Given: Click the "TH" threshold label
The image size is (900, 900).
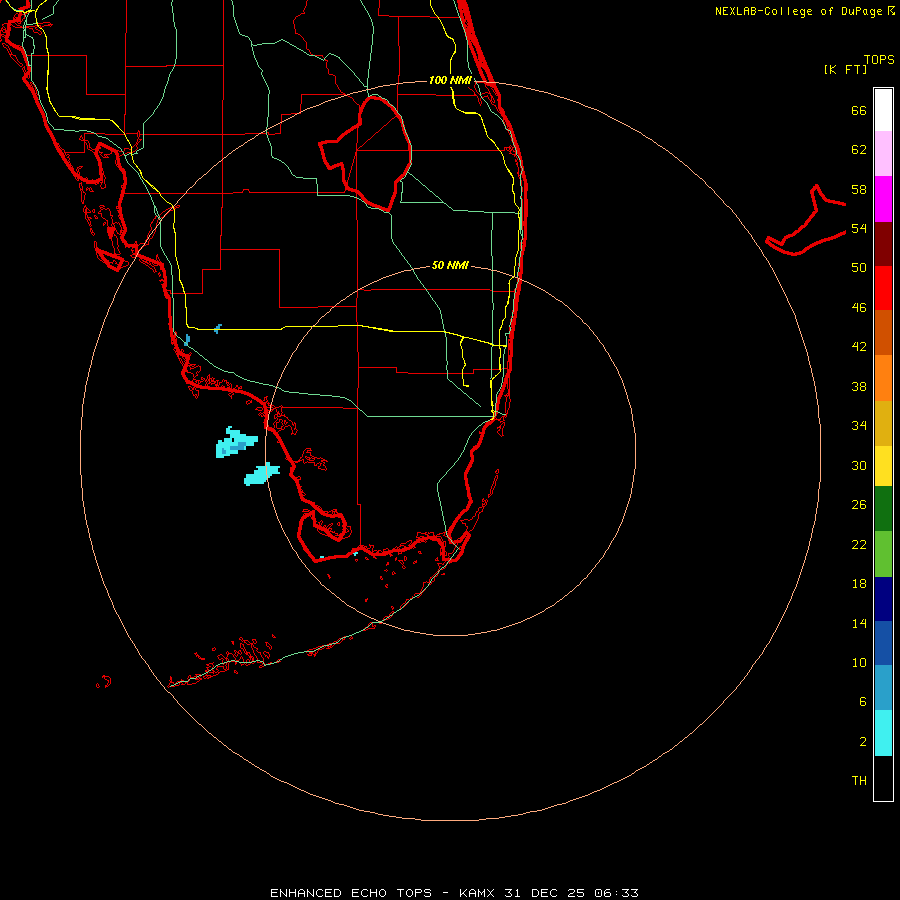Looking at the screenshot, I should pyautogui.click(x=859, y=780).
